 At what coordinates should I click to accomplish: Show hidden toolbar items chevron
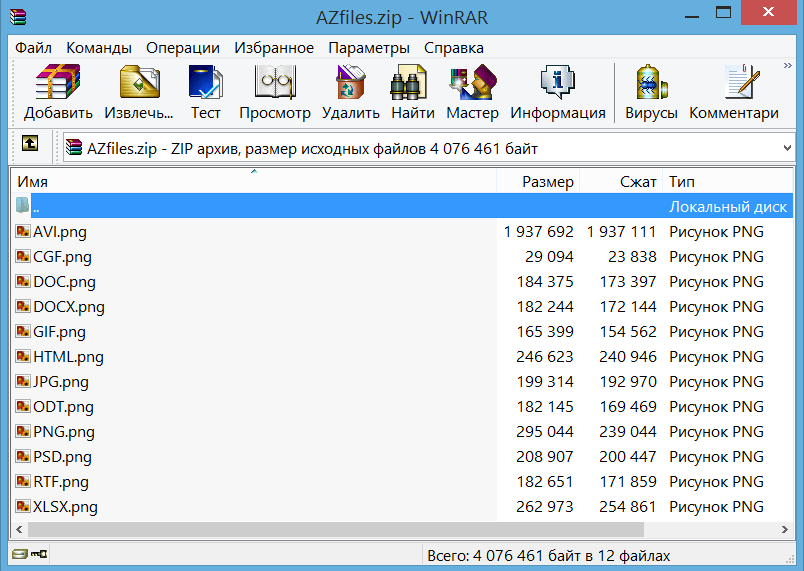coord(788,66)
